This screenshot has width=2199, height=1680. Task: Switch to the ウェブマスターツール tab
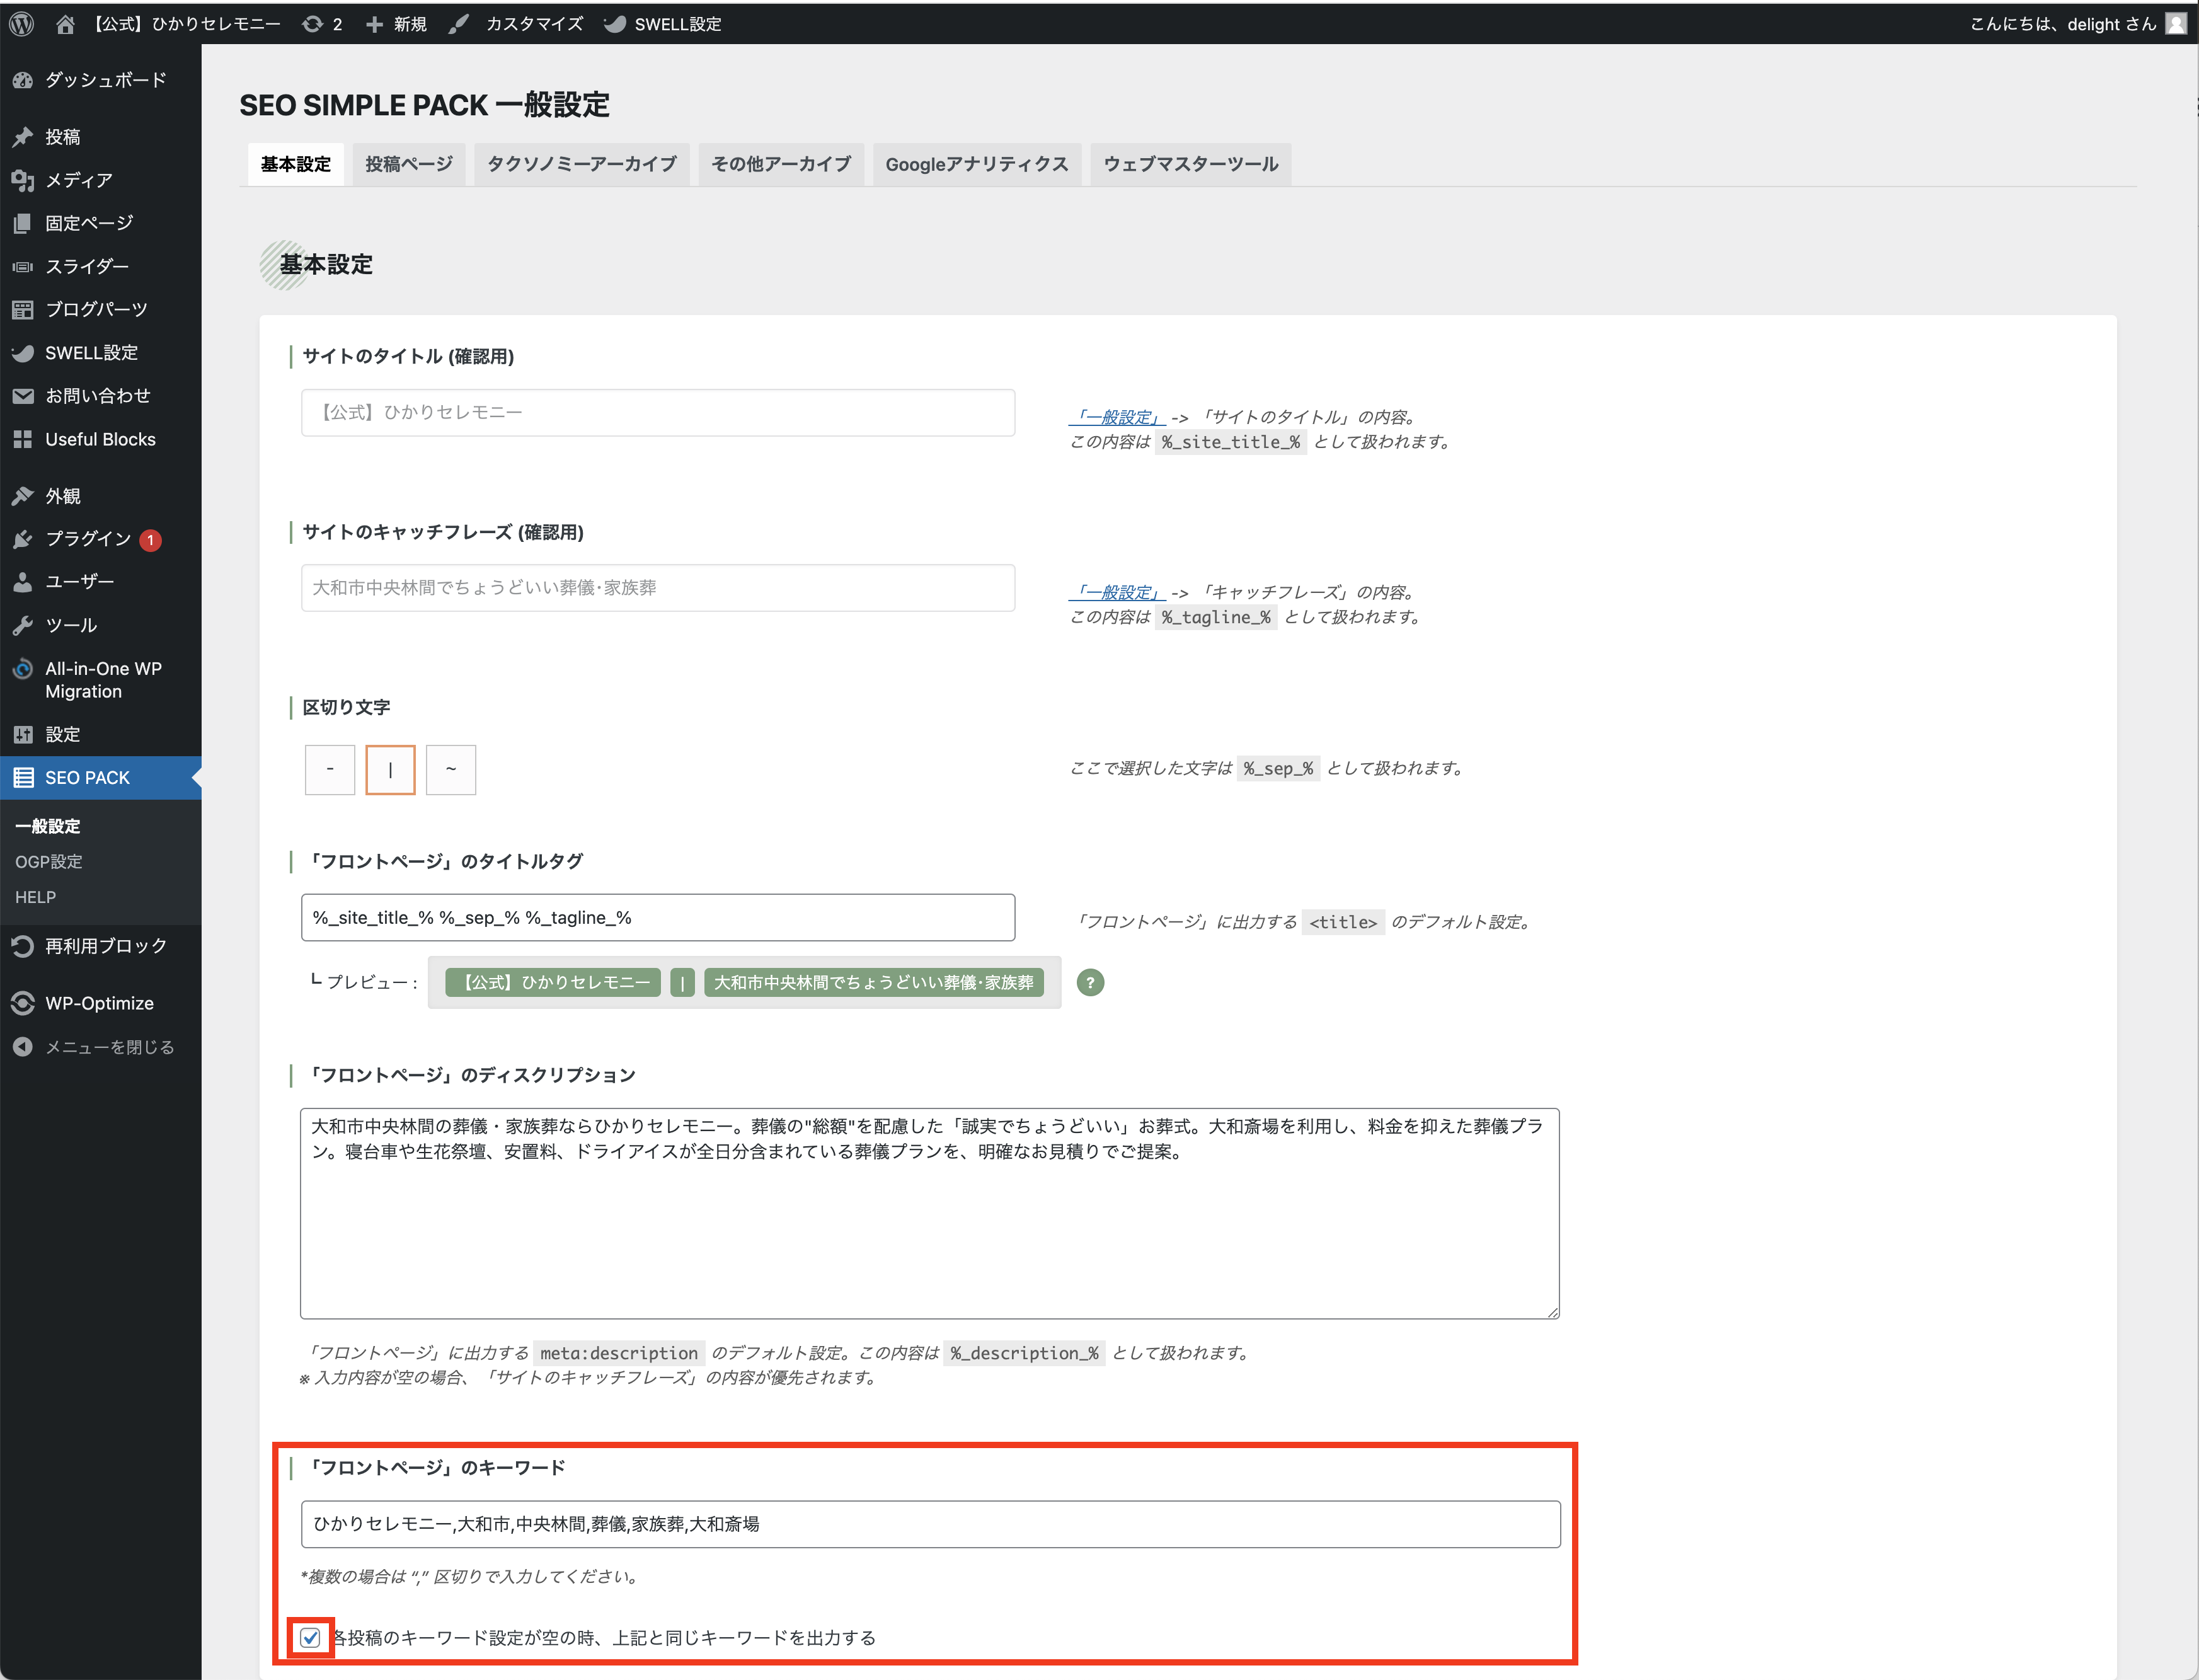click(x=1191, y=164)
